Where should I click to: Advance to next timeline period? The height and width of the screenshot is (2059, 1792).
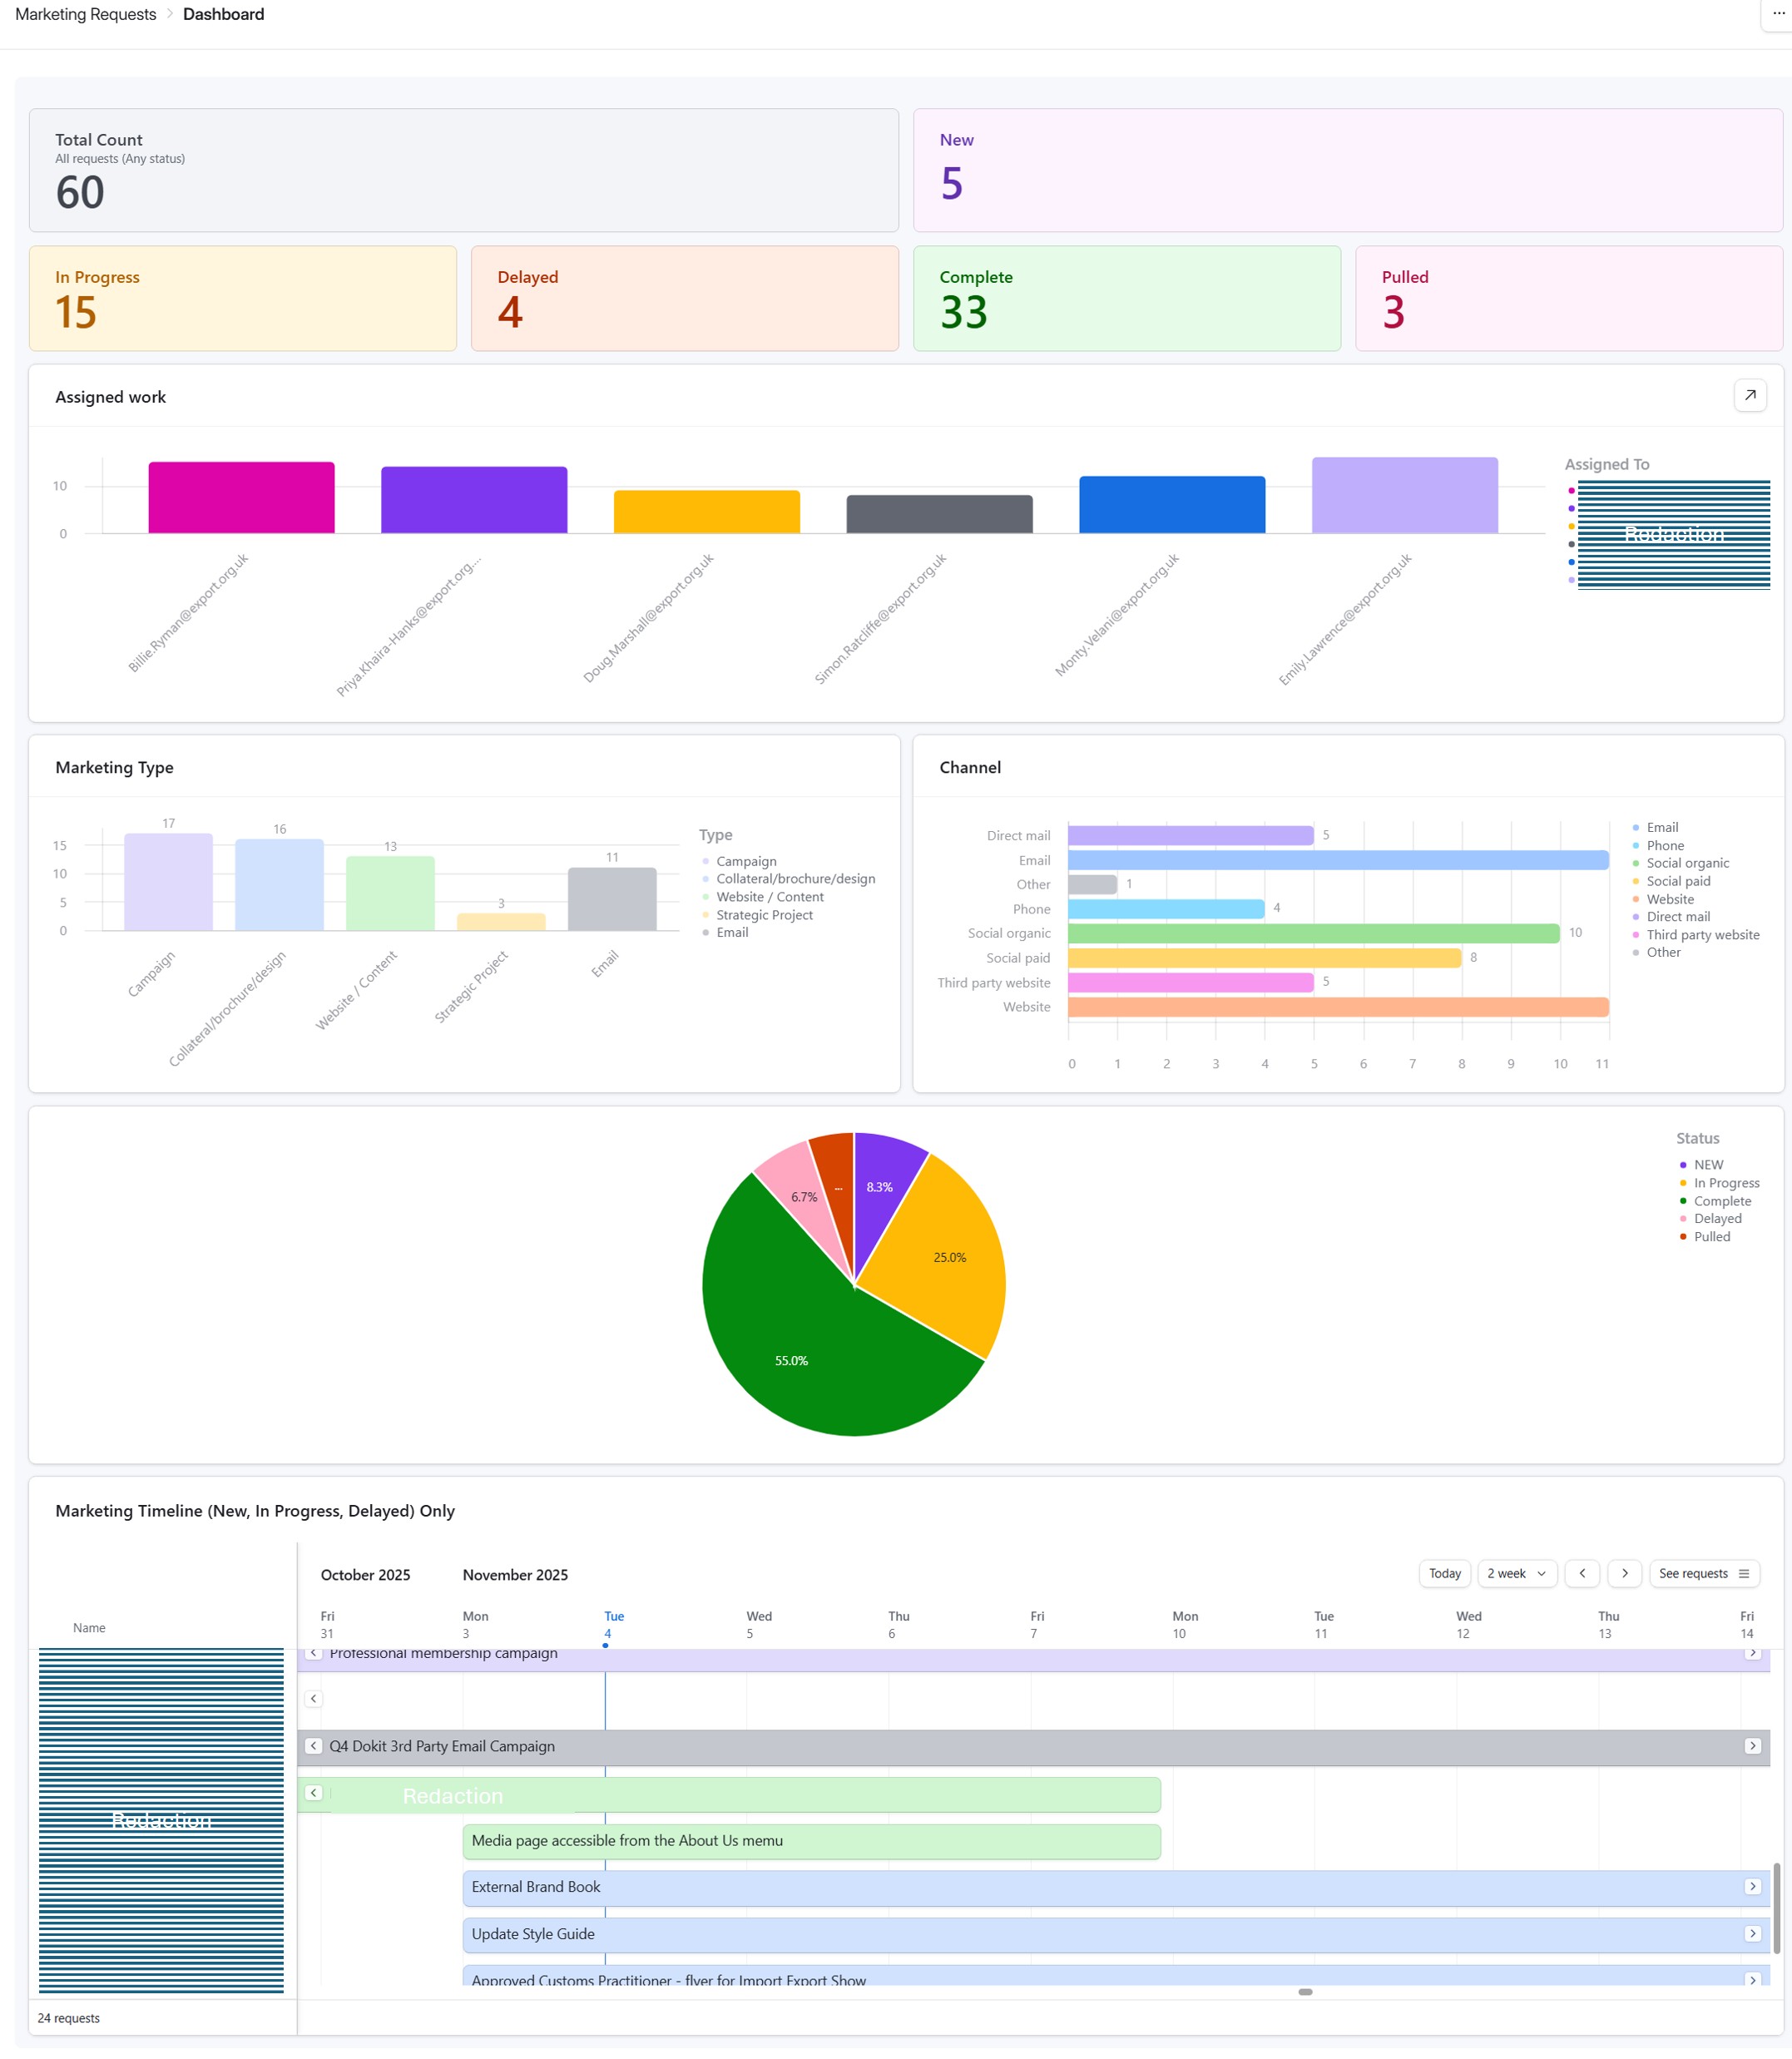(1624, 1573)
